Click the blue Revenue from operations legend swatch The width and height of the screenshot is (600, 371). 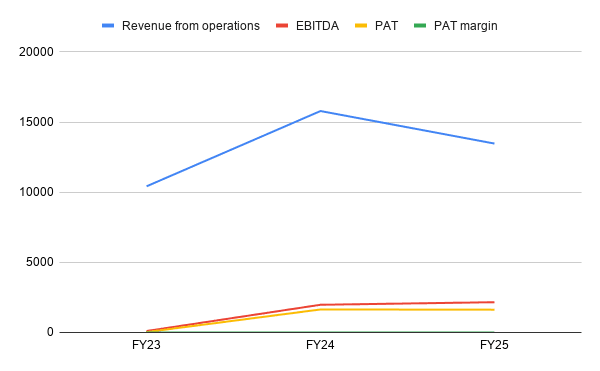tap(108, 26)
